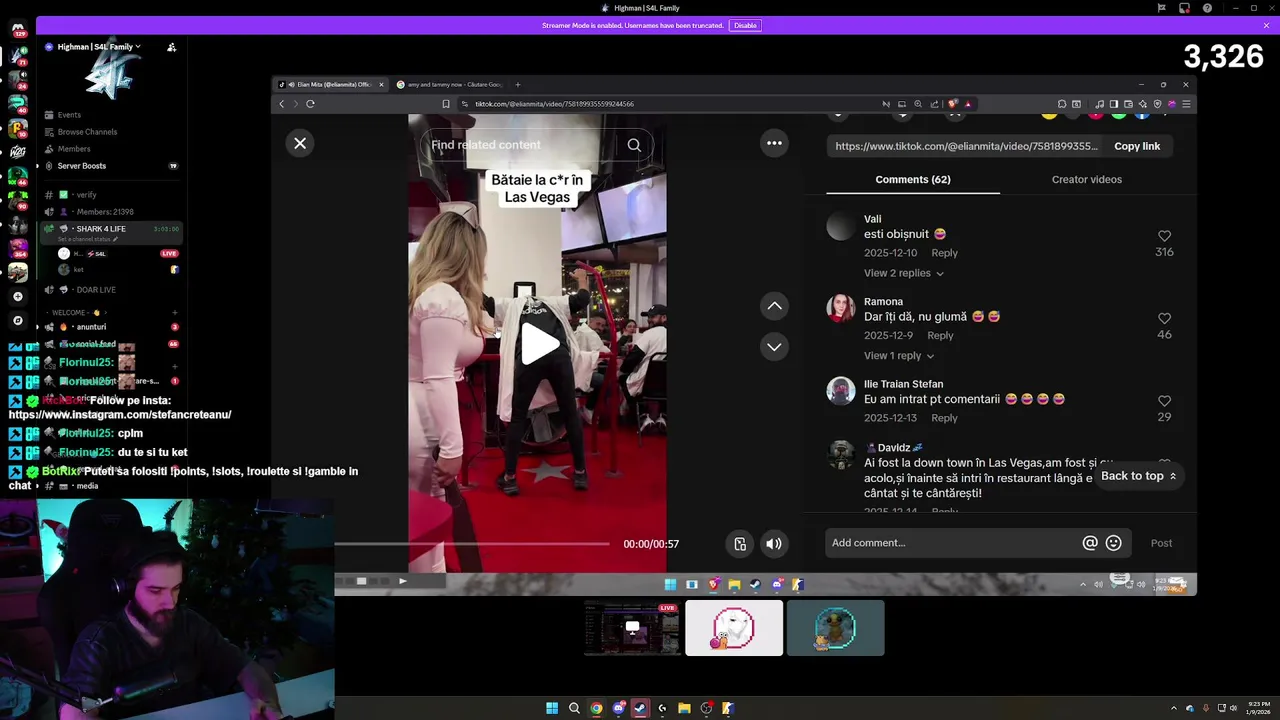Open Browse Channels in the Discord sidebar
This screenshot has width=1280, height=720.
click(x=87, y=132)
